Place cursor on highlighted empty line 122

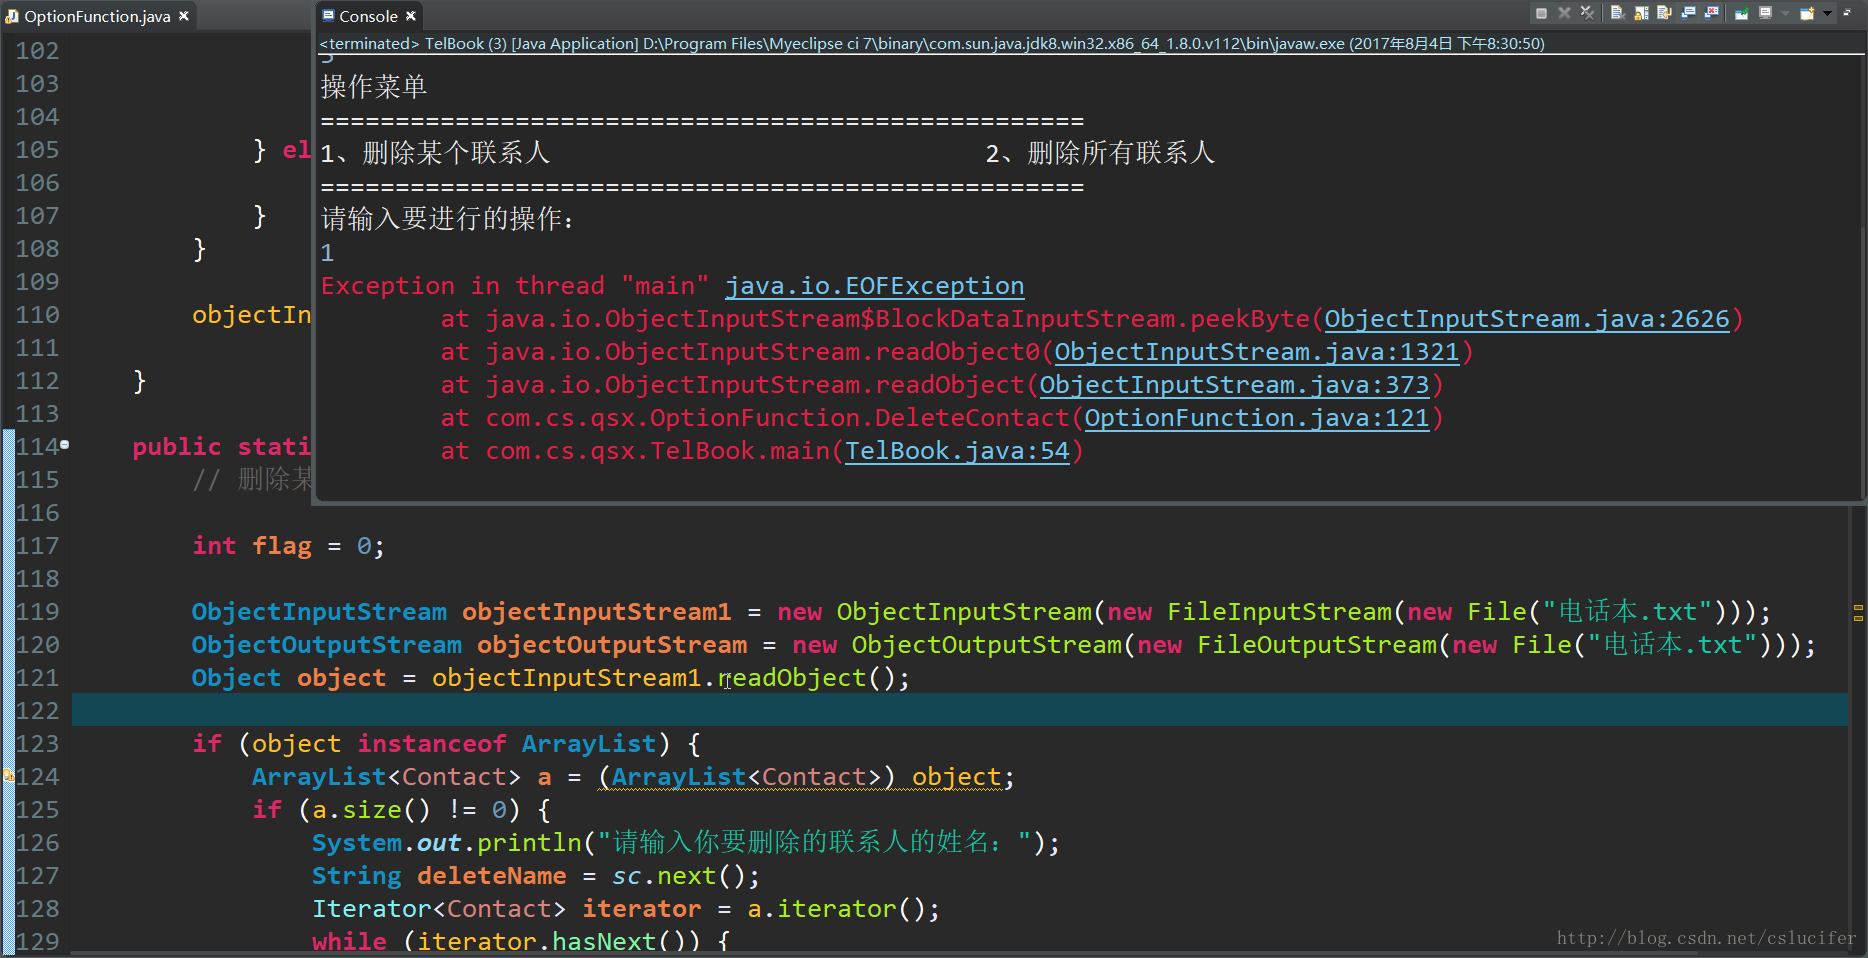point(960,710)
